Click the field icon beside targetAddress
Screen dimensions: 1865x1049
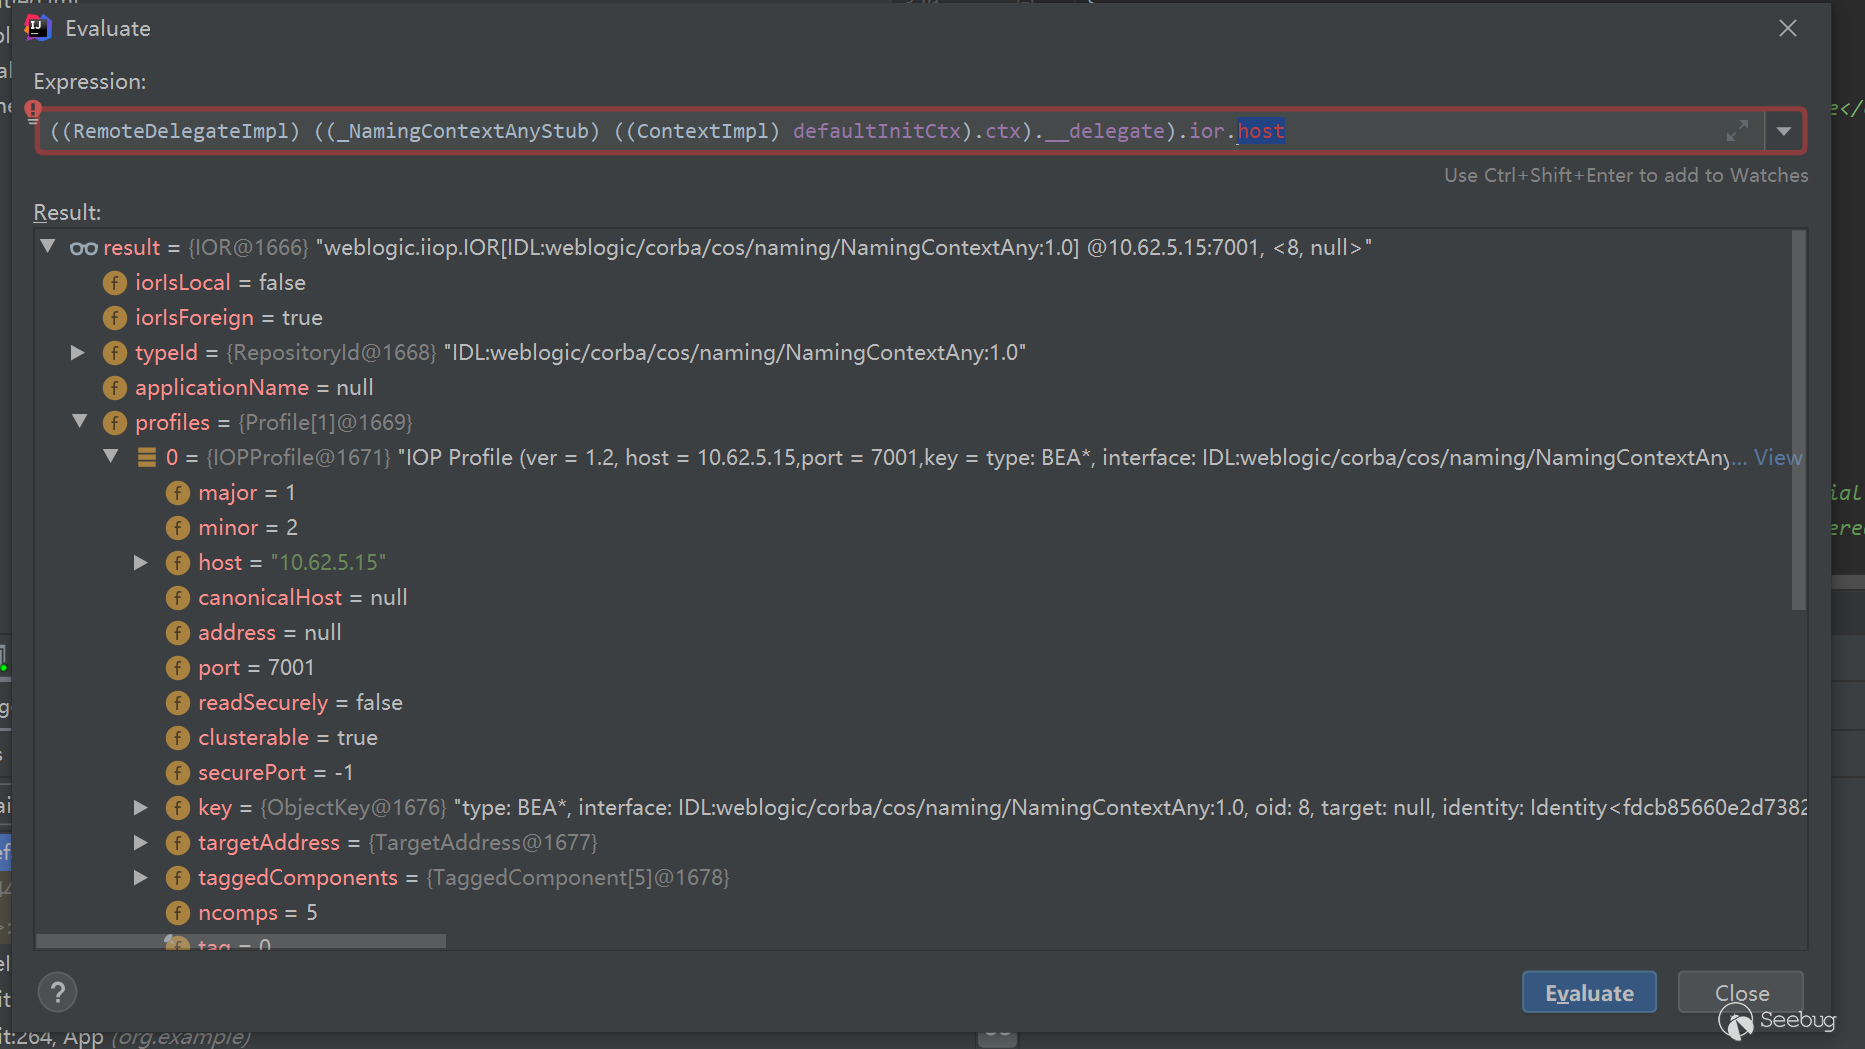(x=178, y=842)
